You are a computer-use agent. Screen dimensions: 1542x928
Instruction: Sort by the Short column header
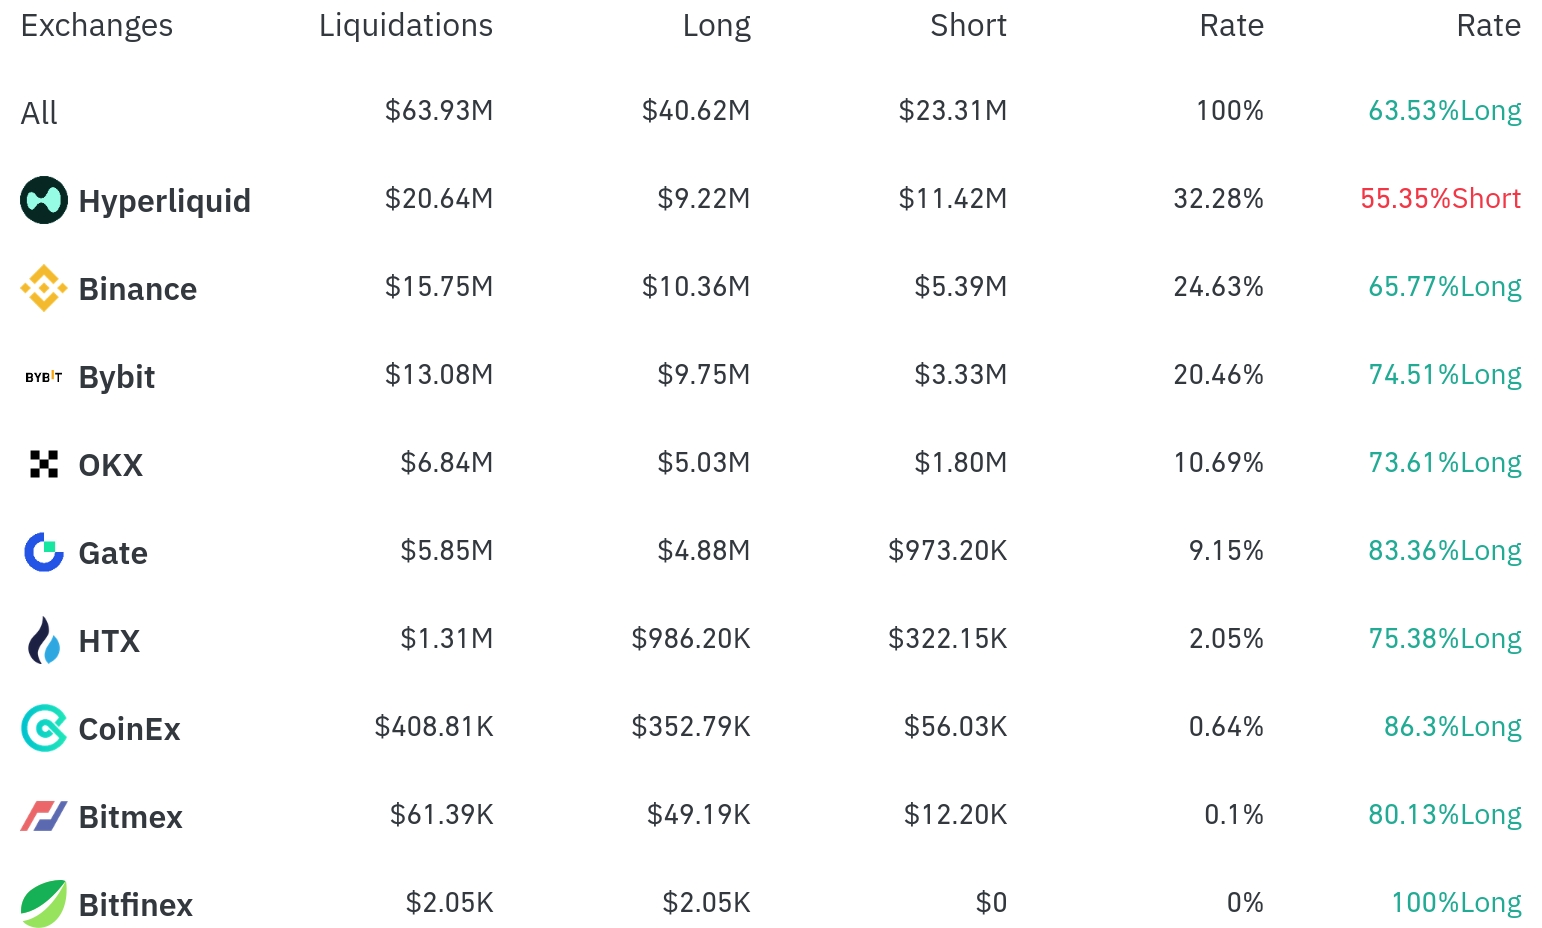968,26
